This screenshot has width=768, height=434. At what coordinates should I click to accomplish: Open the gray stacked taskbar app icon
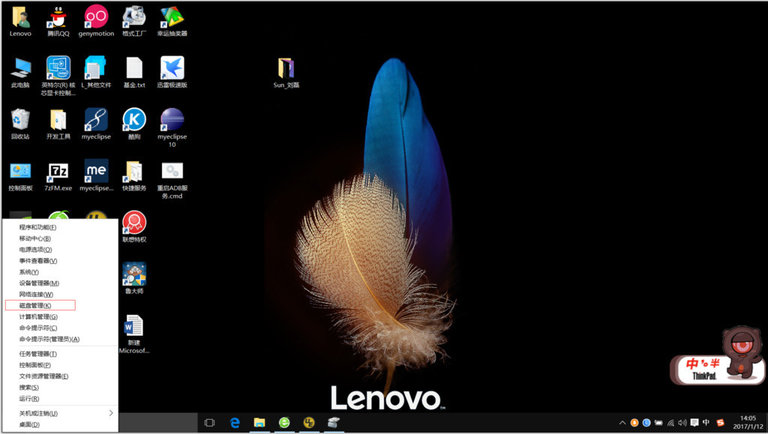[333, 423]
